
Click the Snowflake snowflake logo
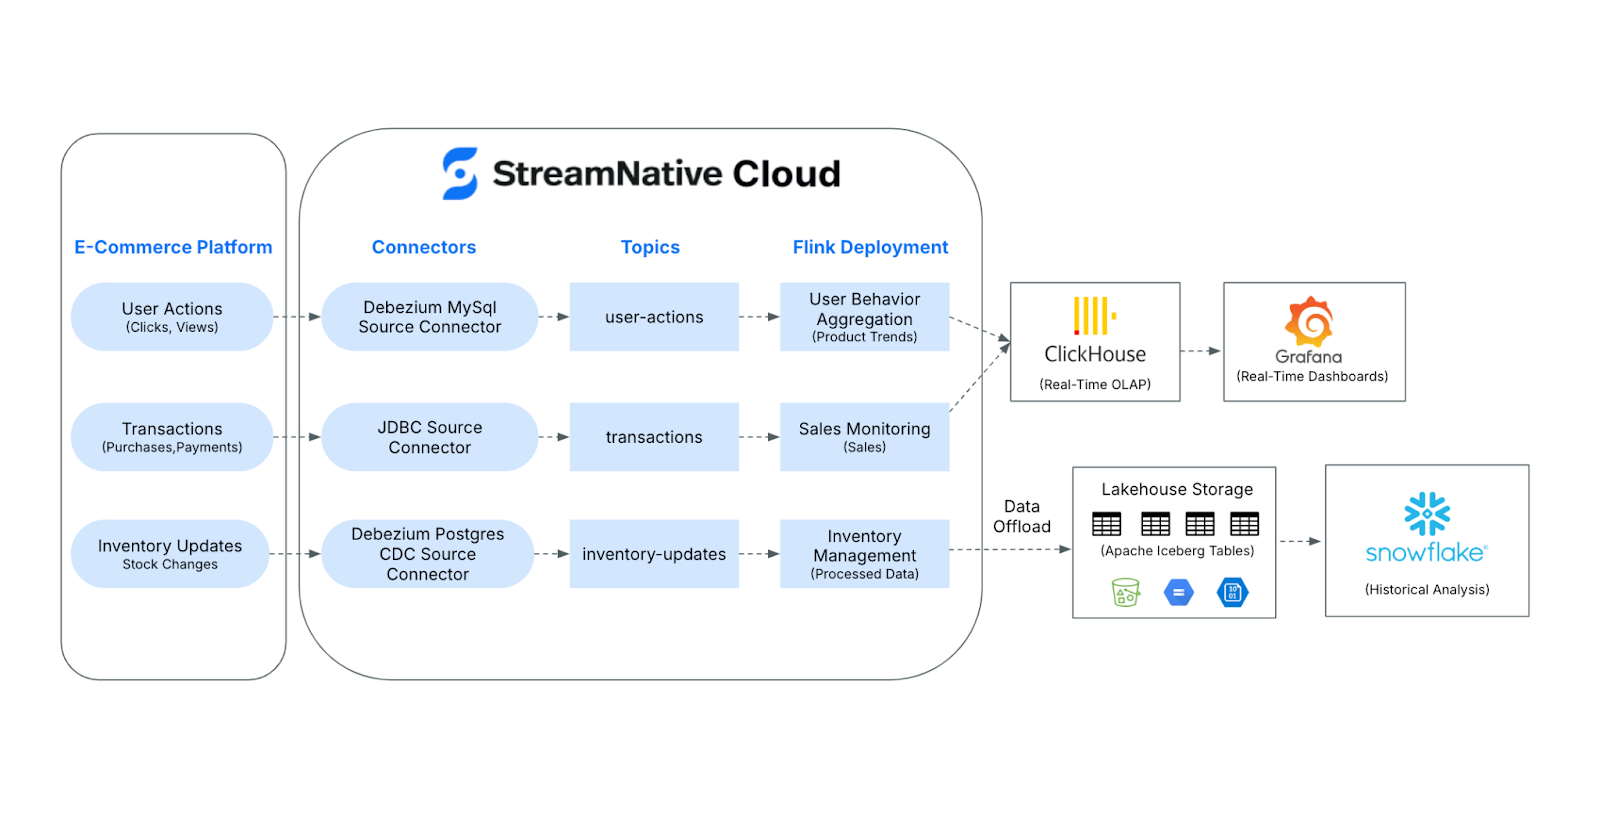[1427, 514]
